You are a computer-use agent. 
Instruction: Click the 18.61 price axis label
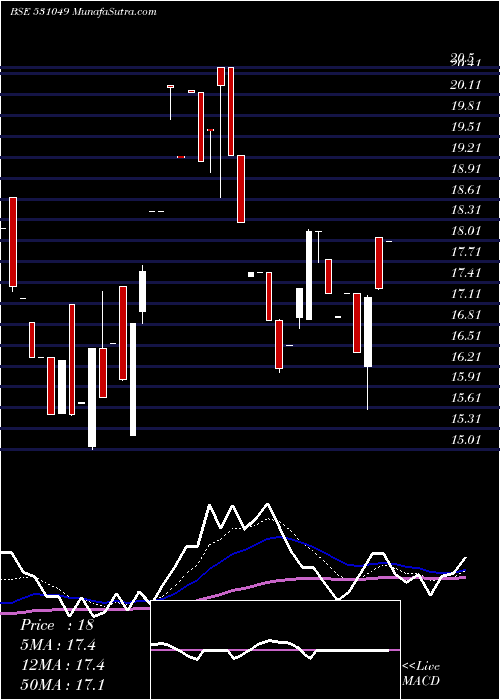(466, 190)
